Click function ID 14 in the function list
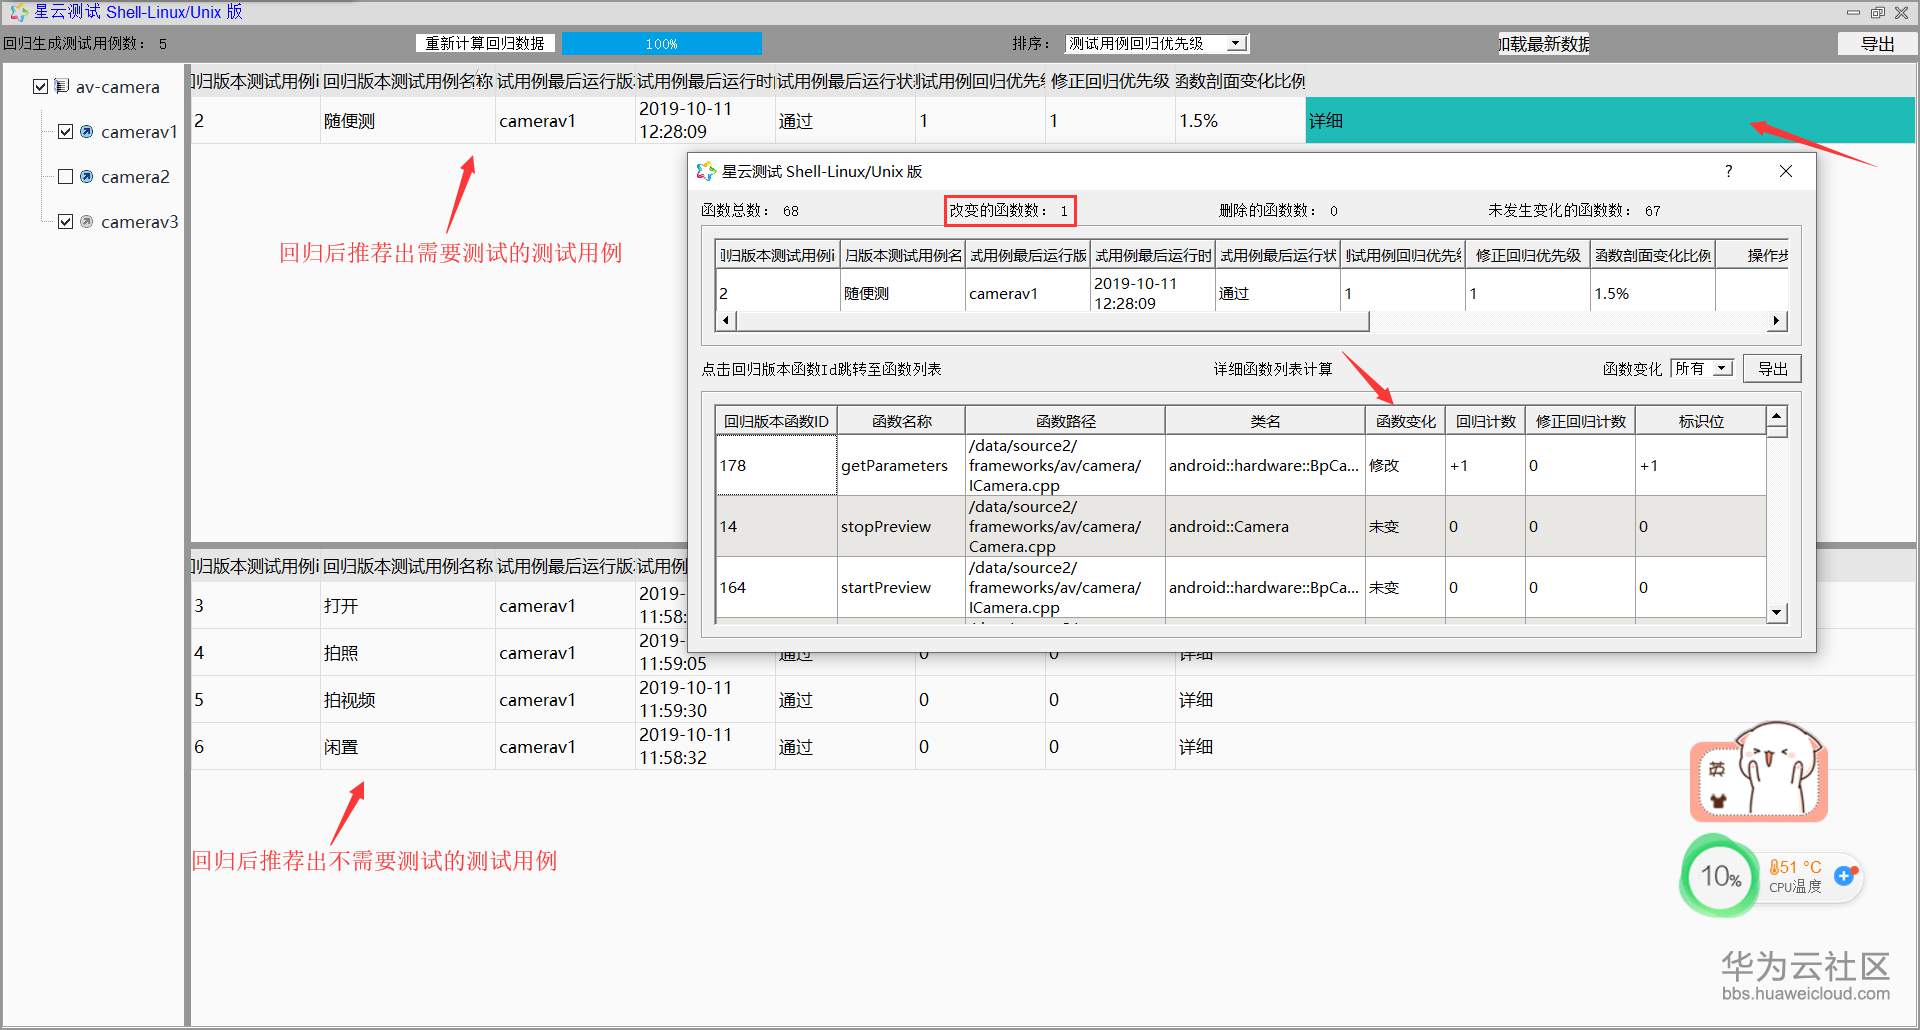The image size is (1920, 1030). click(776, 526)
